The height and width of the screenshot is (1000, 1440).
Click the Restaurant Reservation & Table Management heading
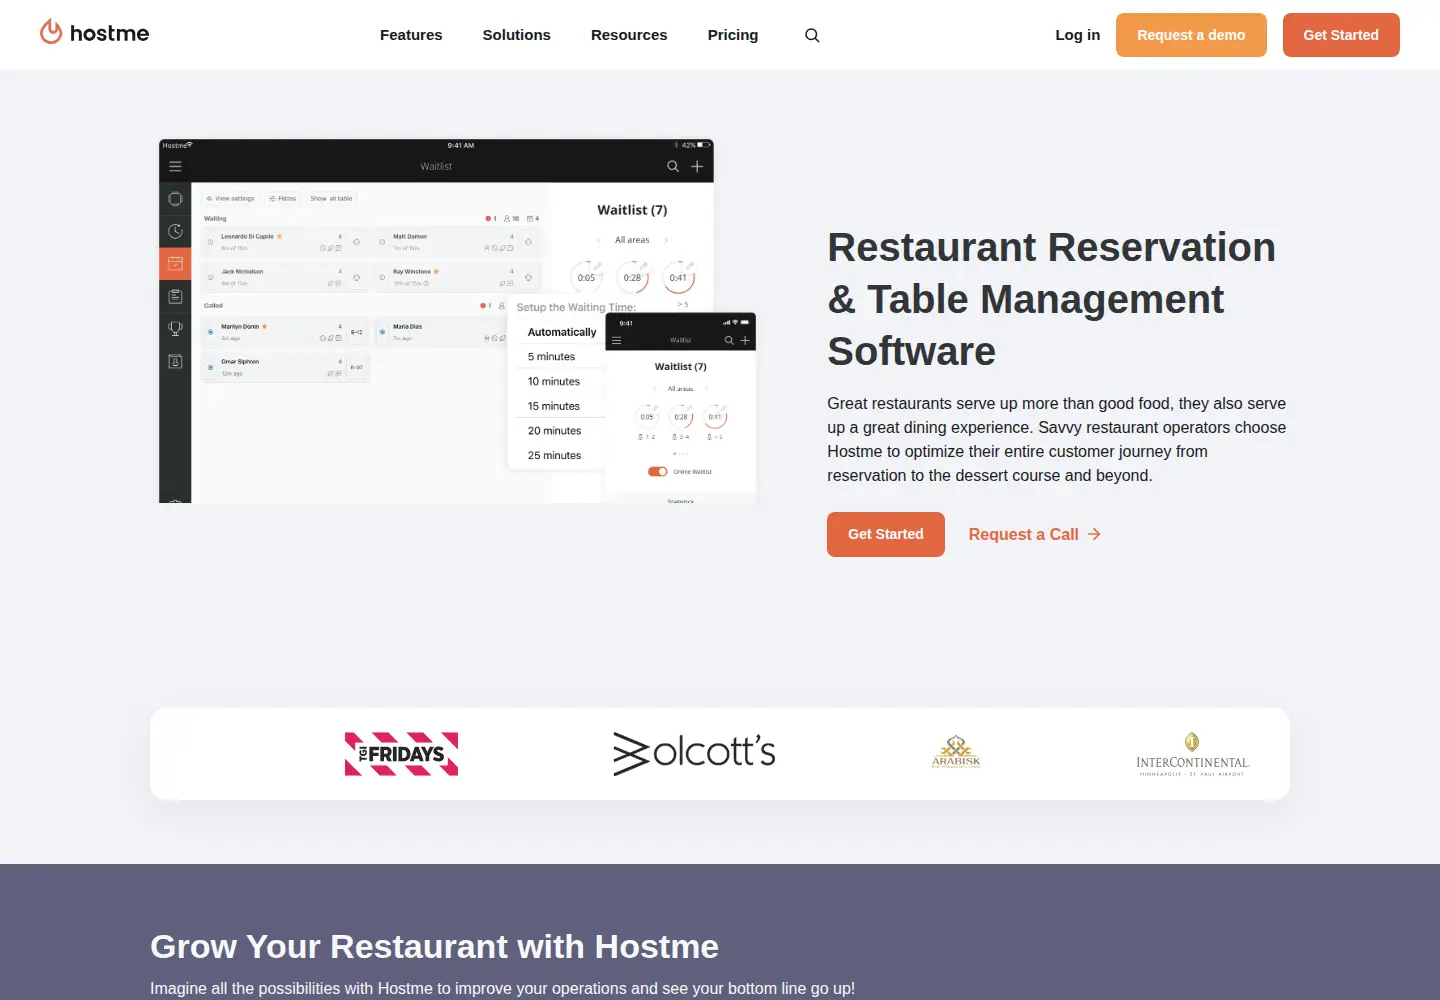(1051, 299)
